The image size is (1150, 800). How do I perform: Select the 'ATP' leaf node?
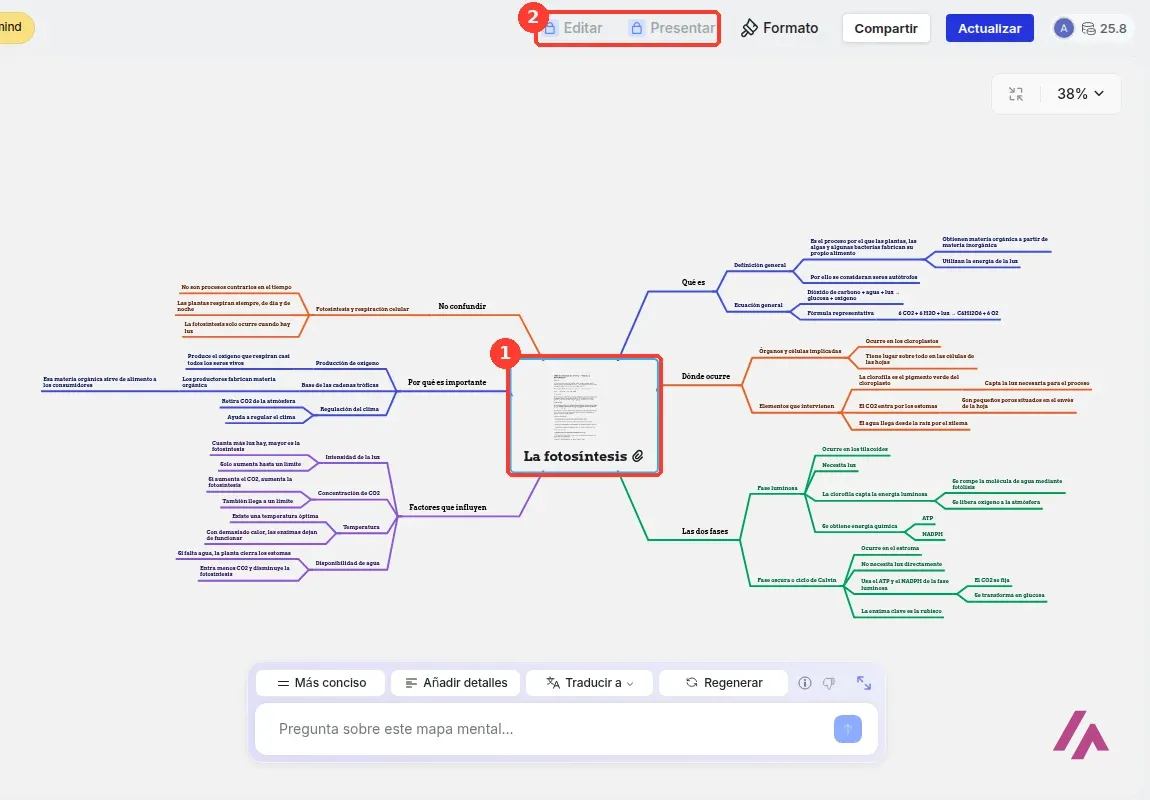coord(928,518)
